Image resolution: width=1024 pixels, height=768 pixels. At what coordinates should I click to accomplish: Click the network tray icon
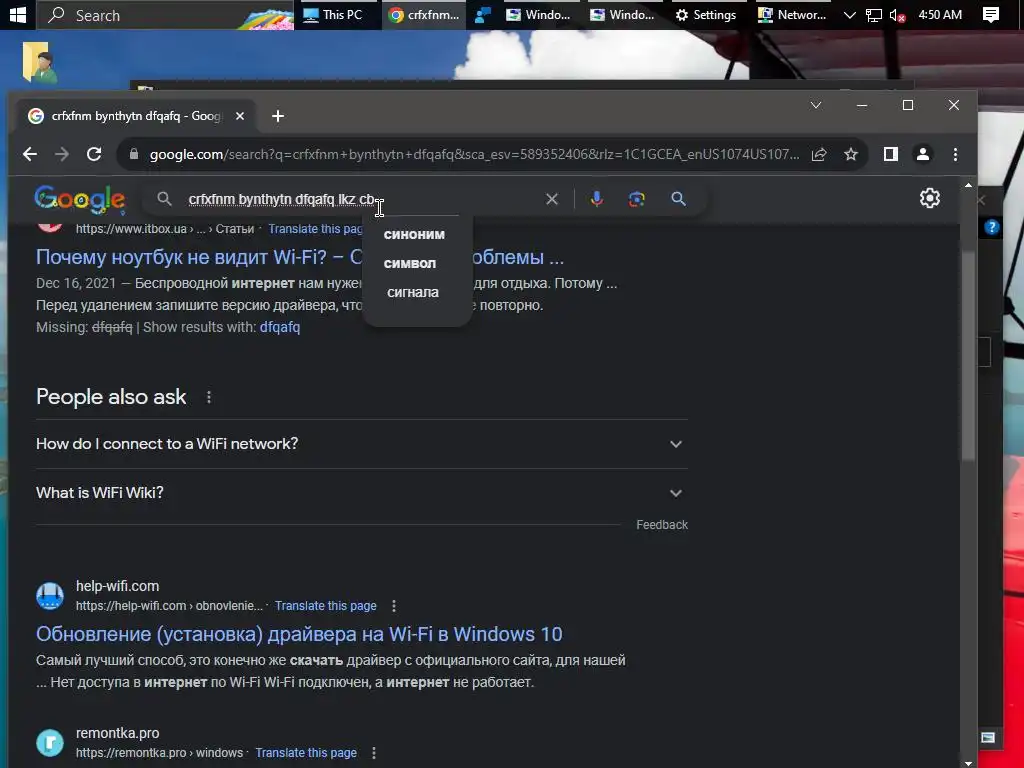pyautogui.click(x=873, y=15)
